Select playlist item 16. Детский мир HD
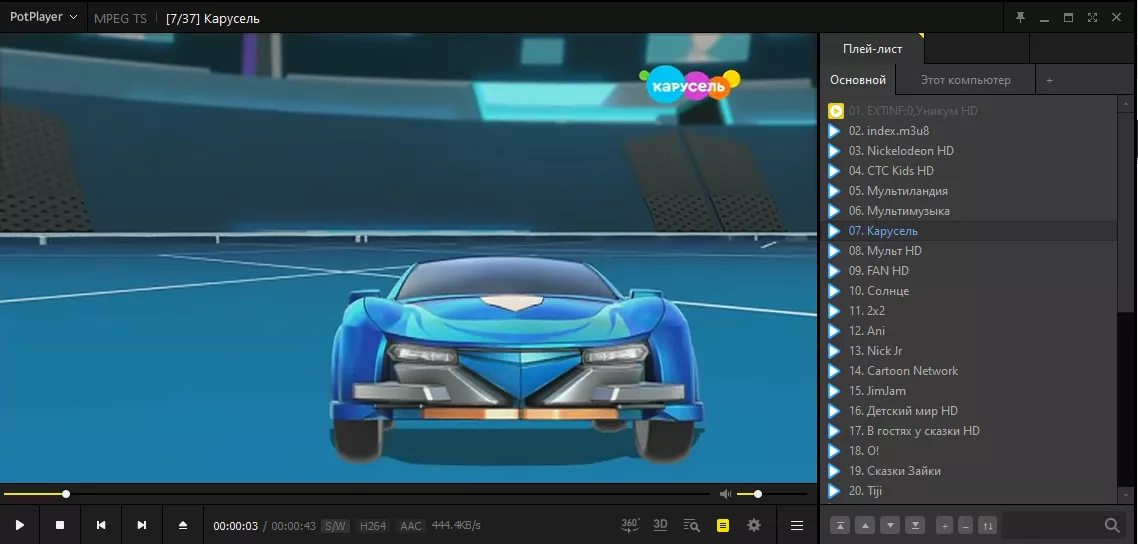The height and width of the screenshot is (544, 1138). coord(968,411)
